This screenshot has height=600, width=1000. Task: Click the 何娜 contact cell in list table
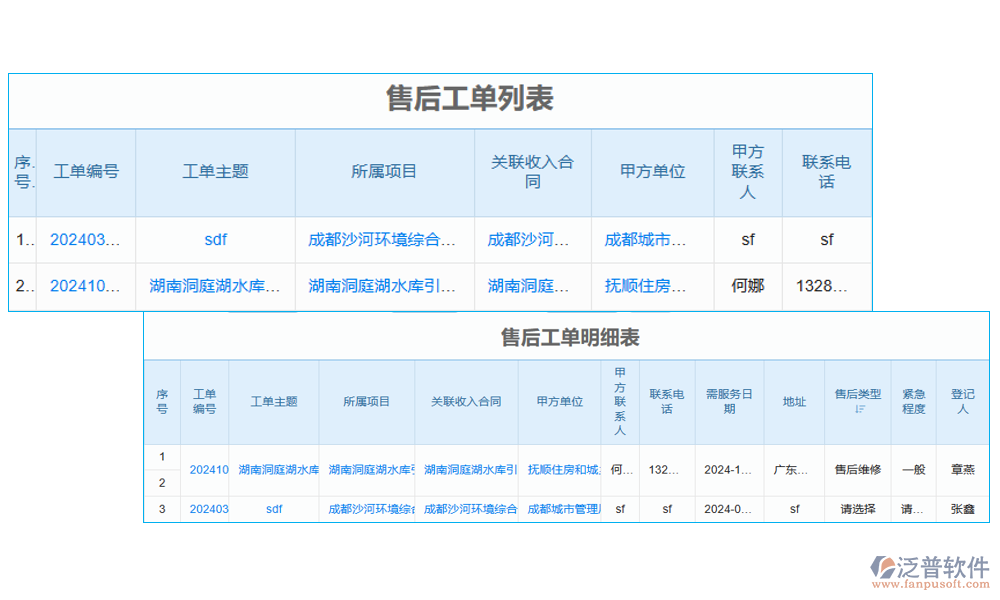pyautogui.click(x=747, y=286)
